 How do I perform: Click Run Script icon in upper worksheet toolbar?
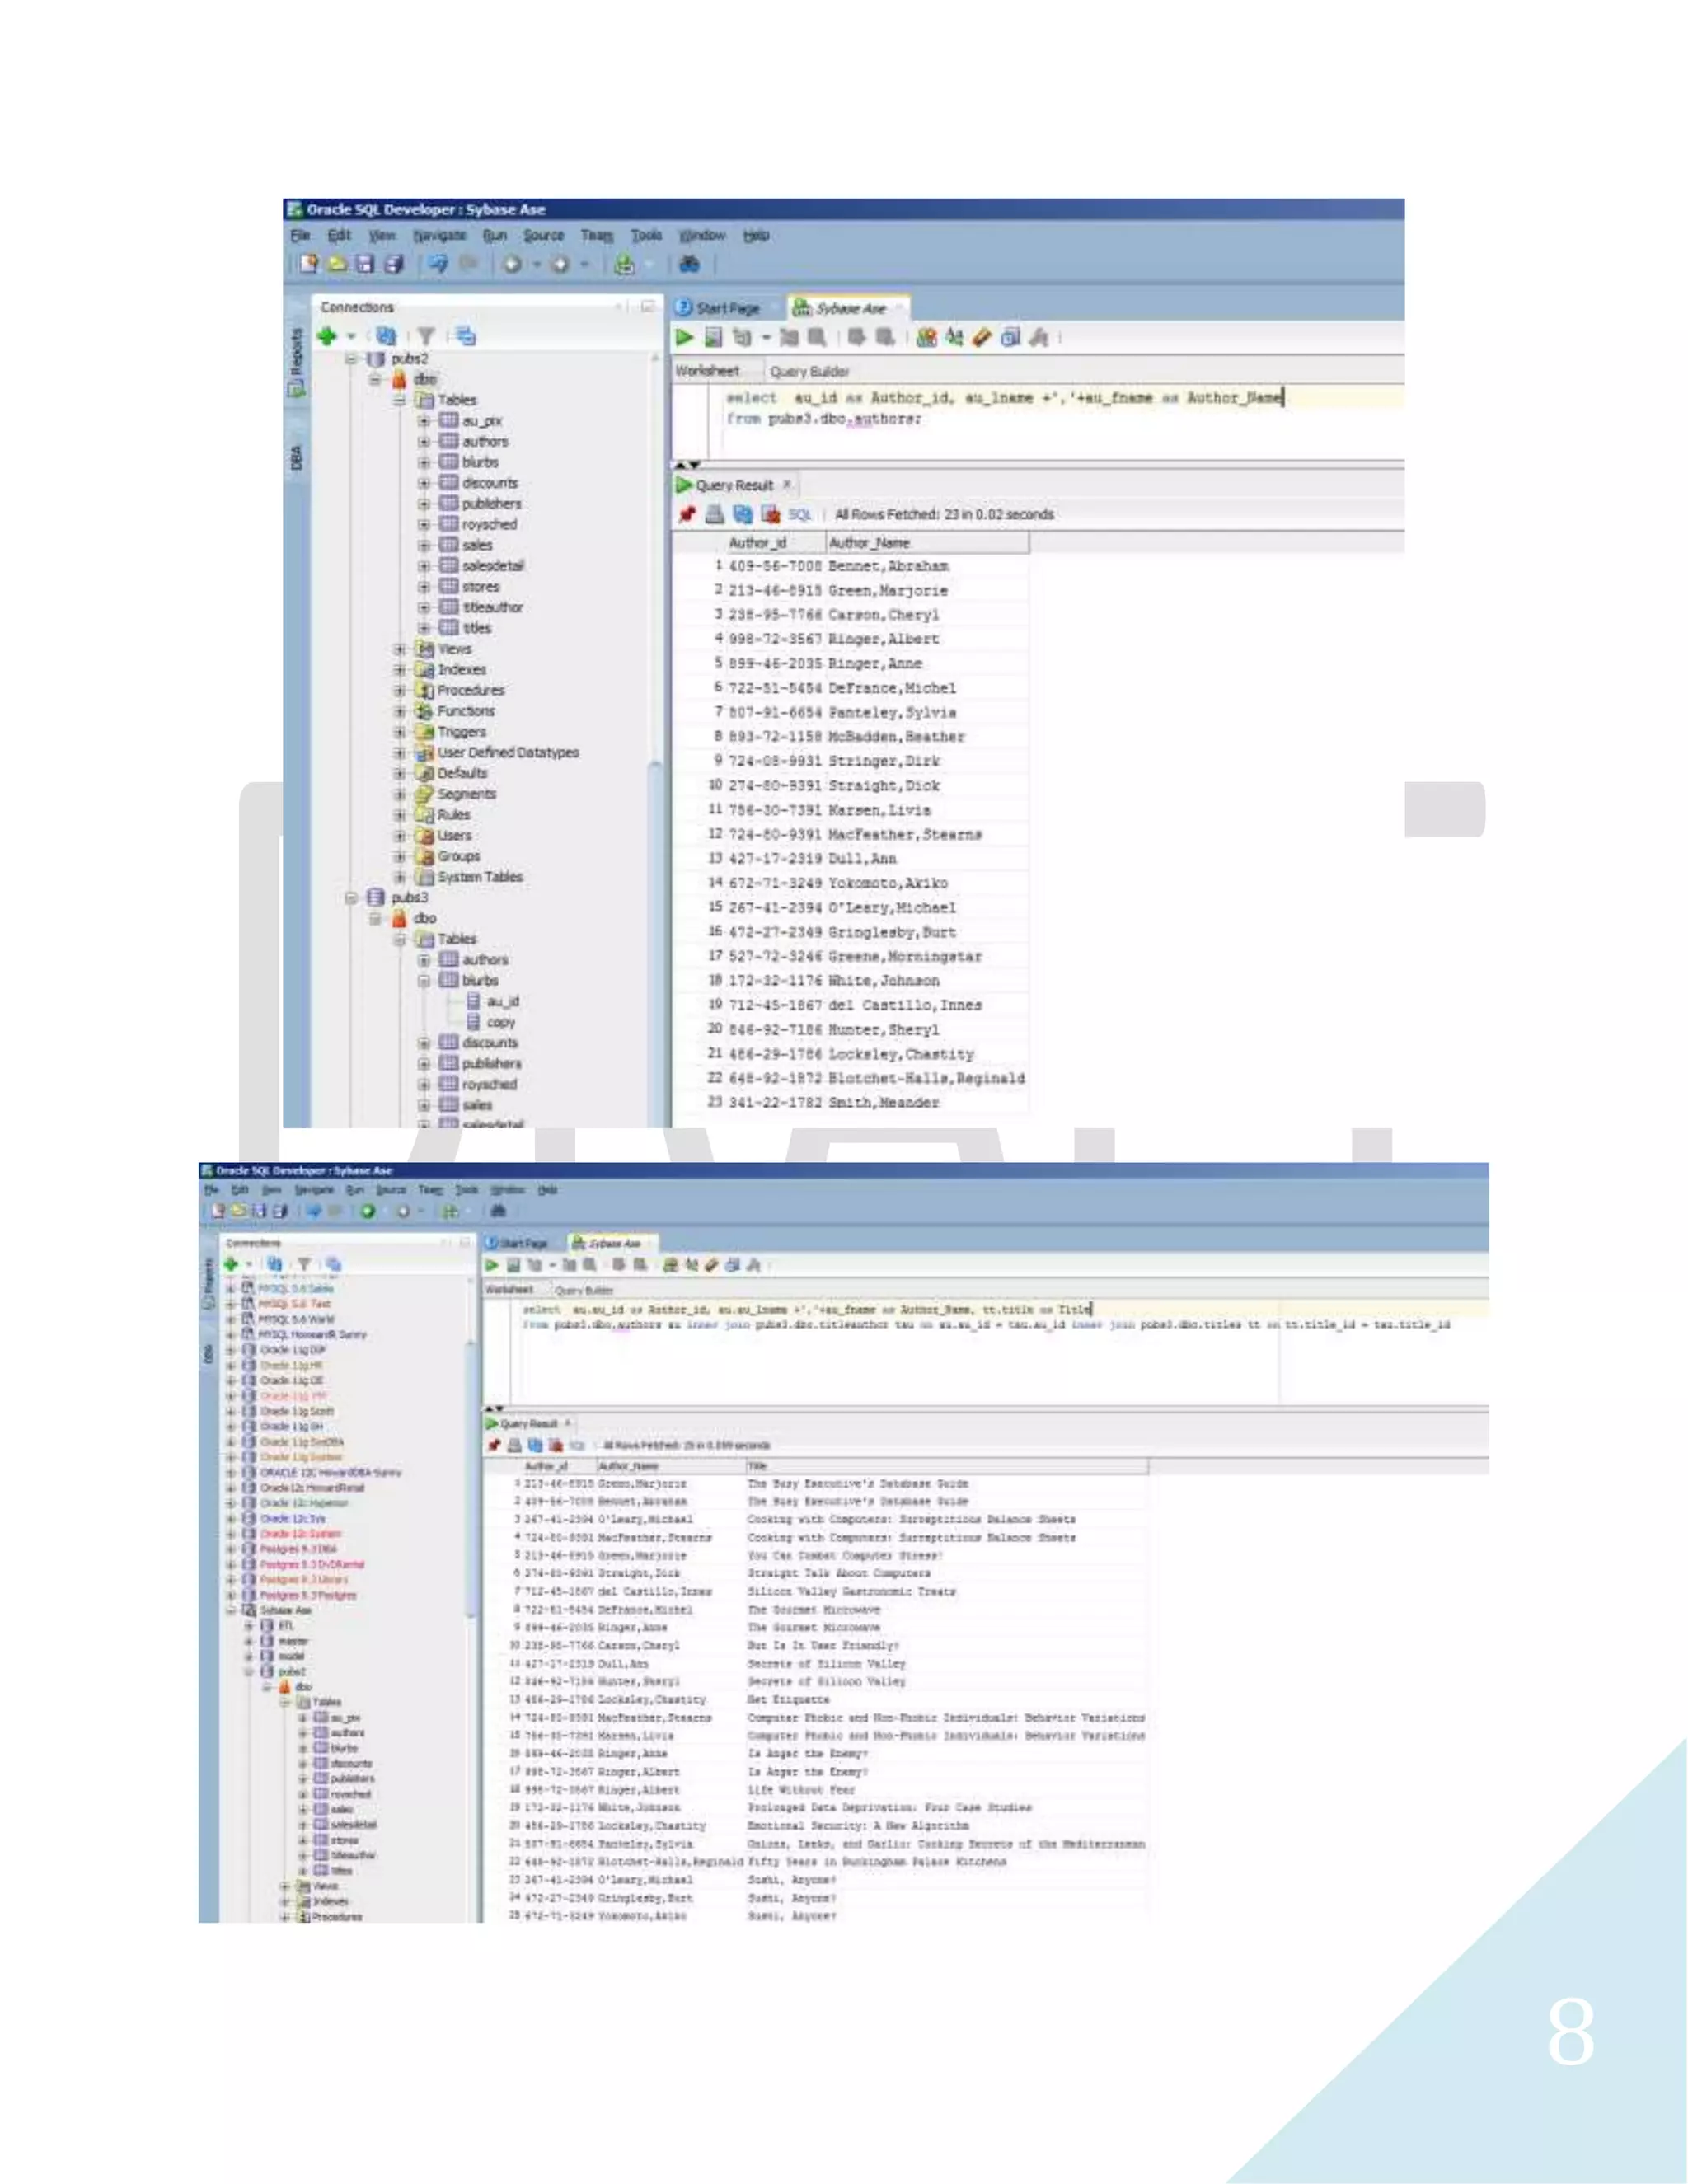coord(713,338)
